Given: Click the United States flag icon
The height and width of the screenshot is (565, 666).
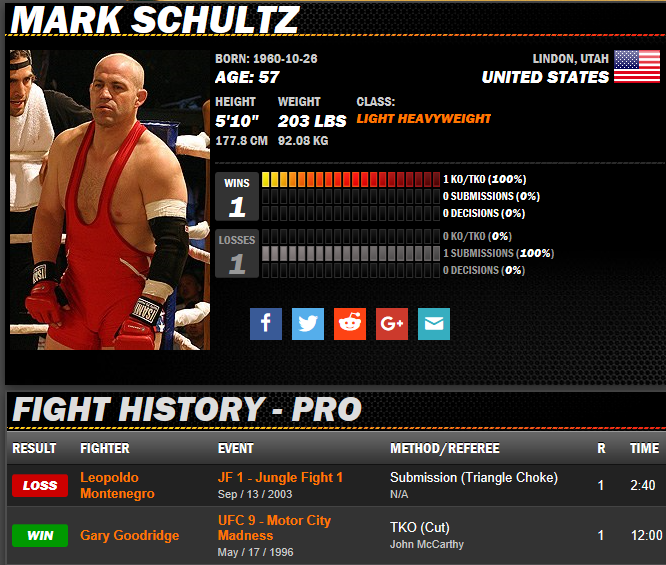Looking at the screenshot, I should [637, 67].
